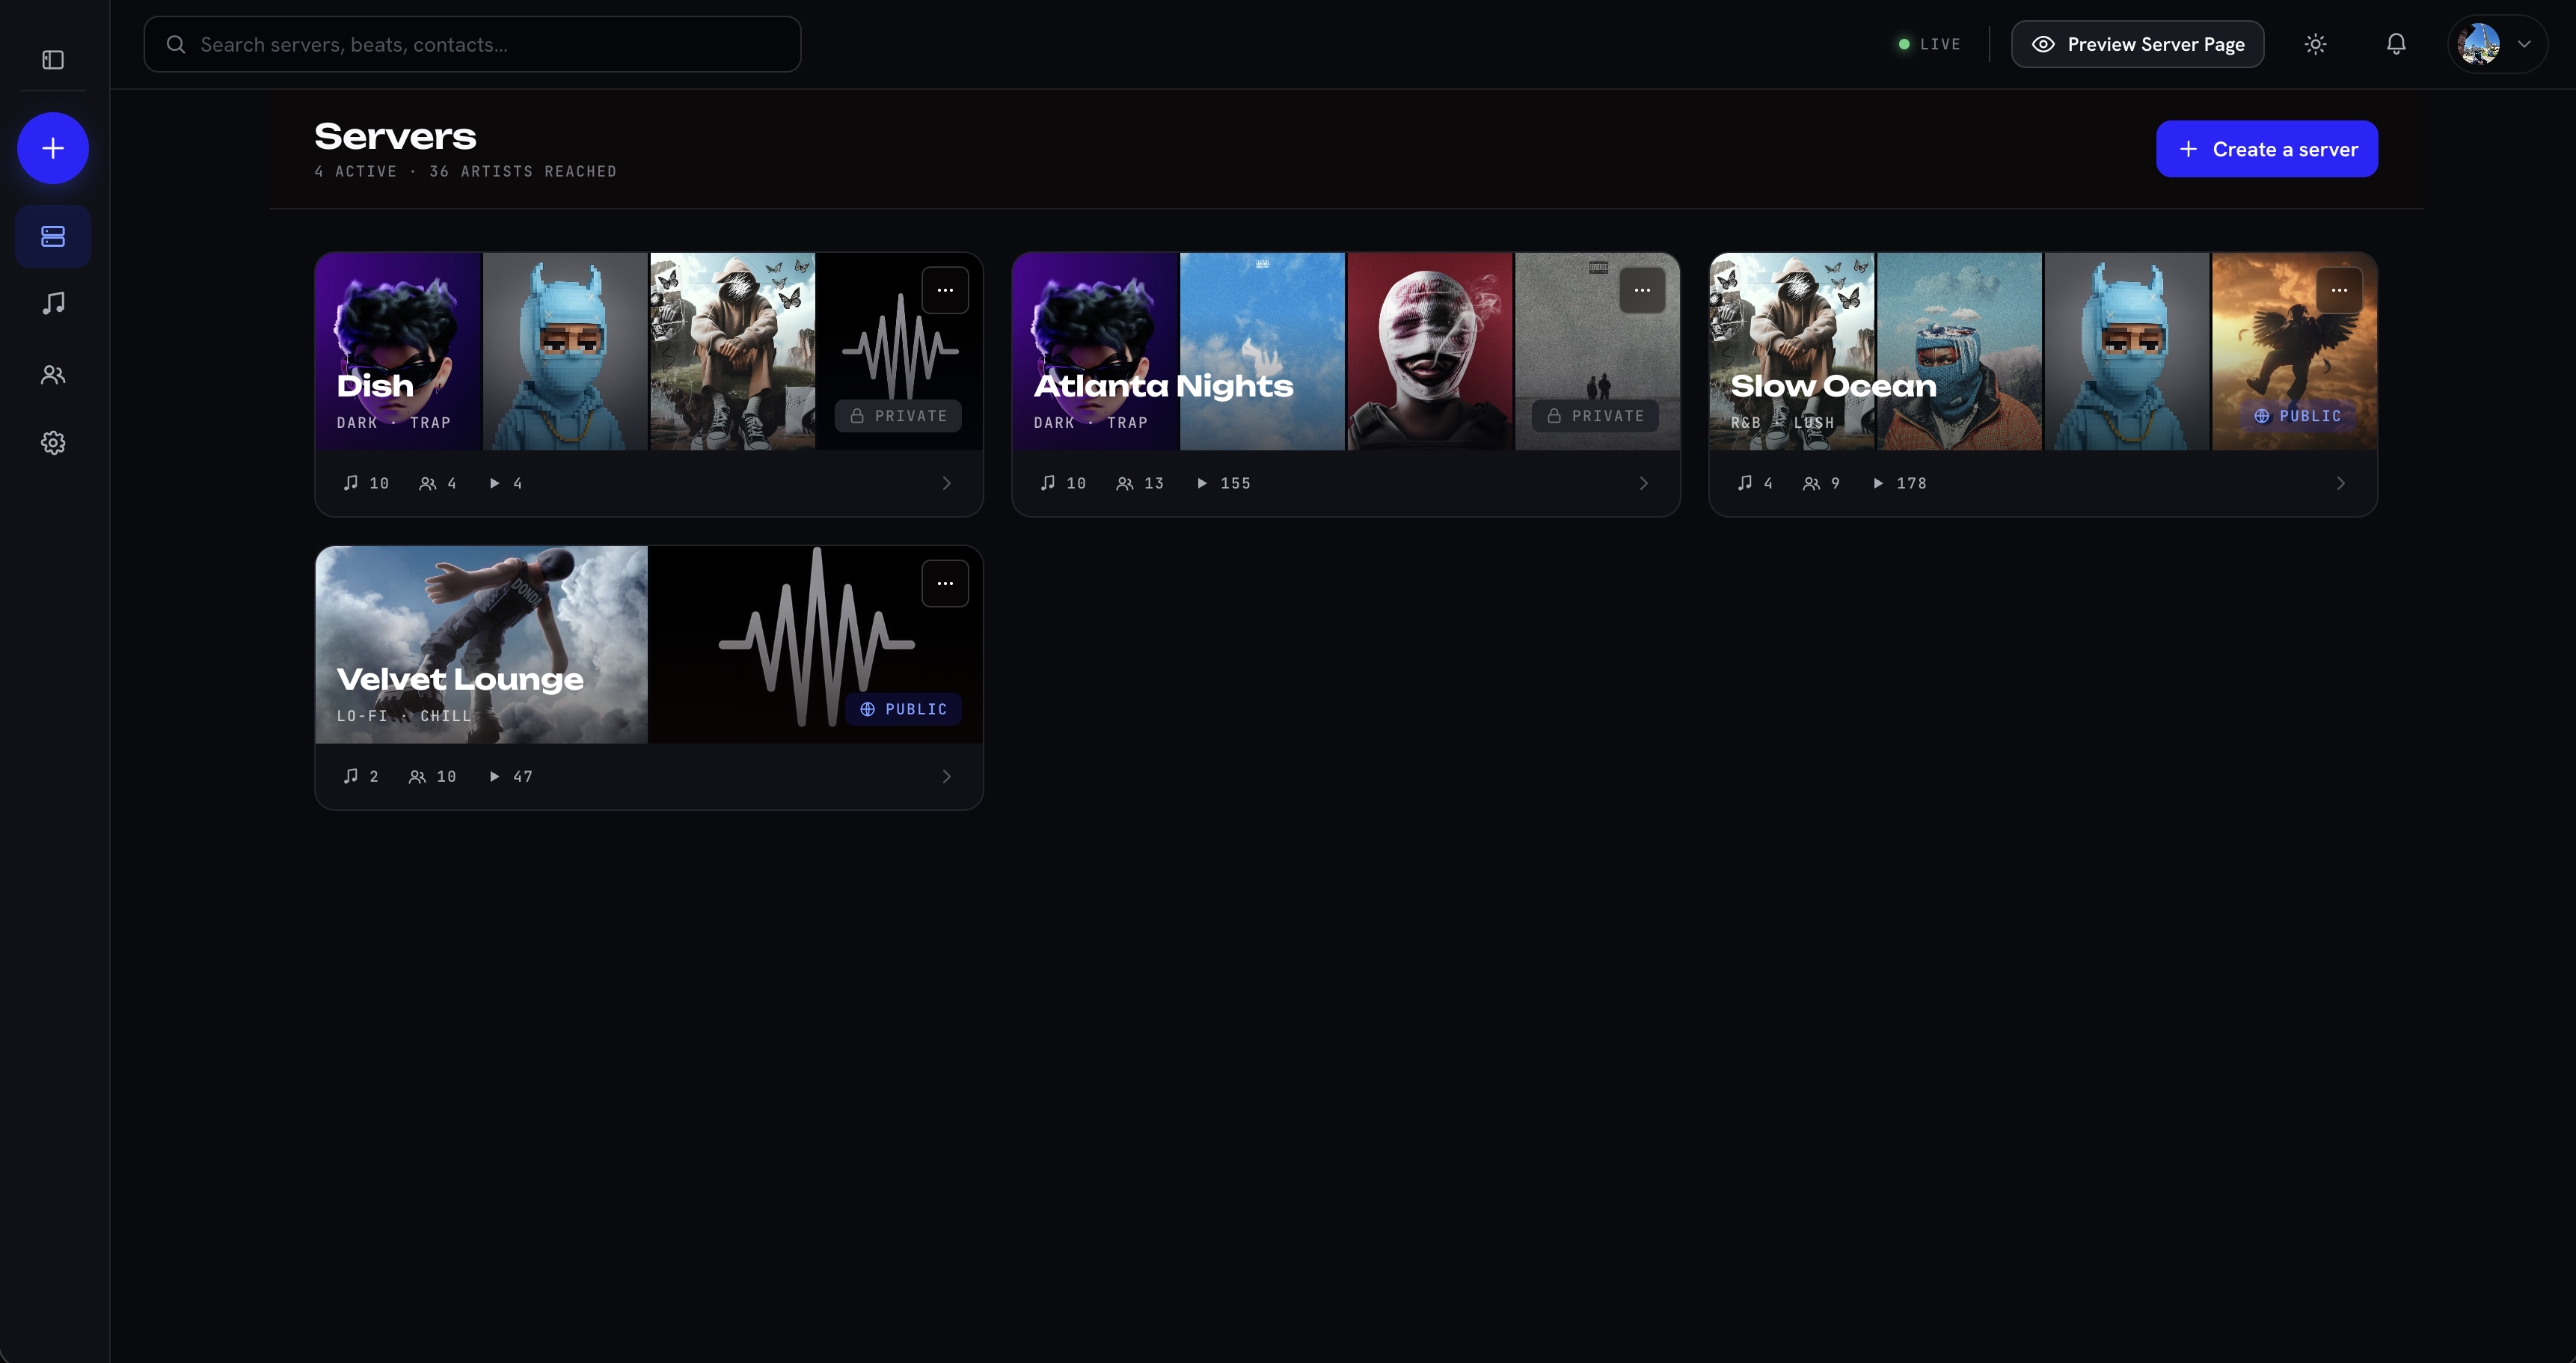
Task: Open Velvet Lounge via chevron arrow
Action: click(946, 776)
